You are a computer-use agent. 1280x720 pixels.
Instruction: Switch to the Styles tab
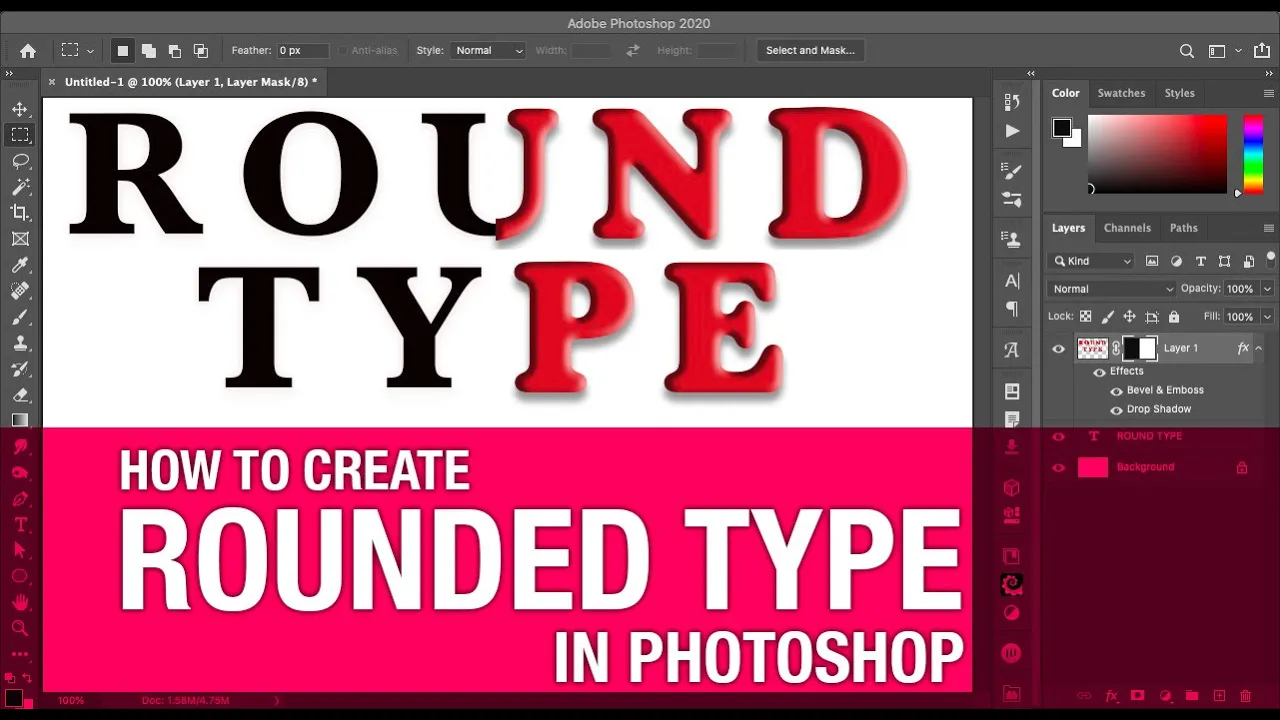pyautogui.click(x=1179, y=93)
